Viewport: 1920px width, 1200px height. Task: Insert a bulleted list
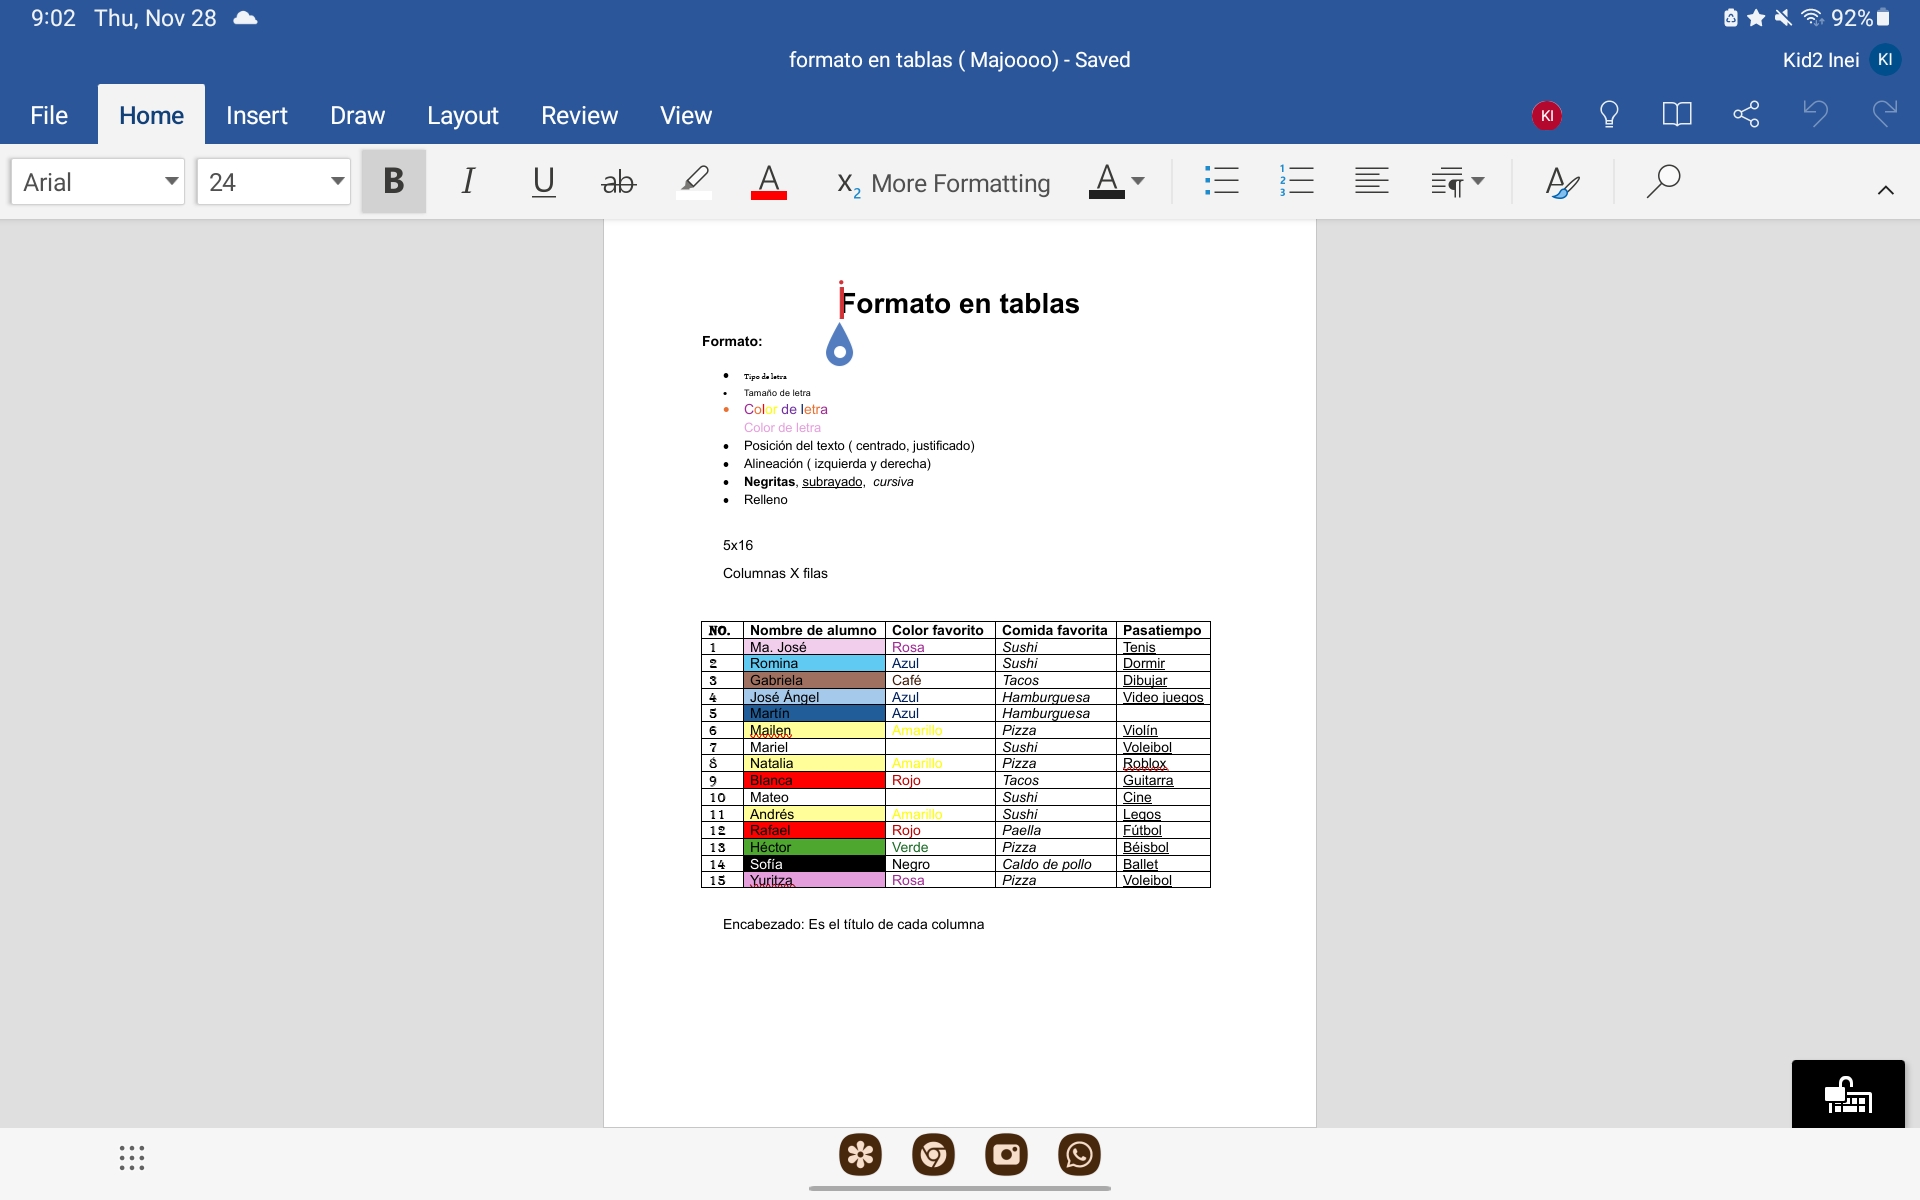click(1221, 181)
